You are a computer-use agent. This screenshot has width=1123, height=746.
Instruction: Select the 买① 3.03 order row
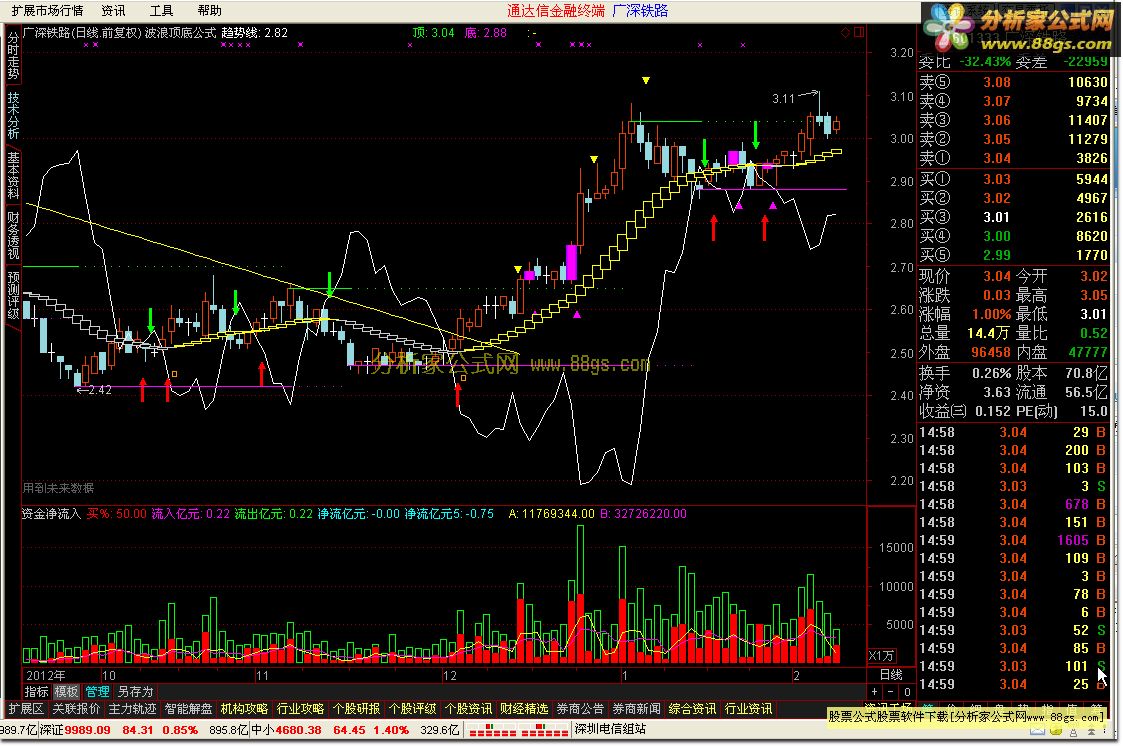coord(1013,179)
